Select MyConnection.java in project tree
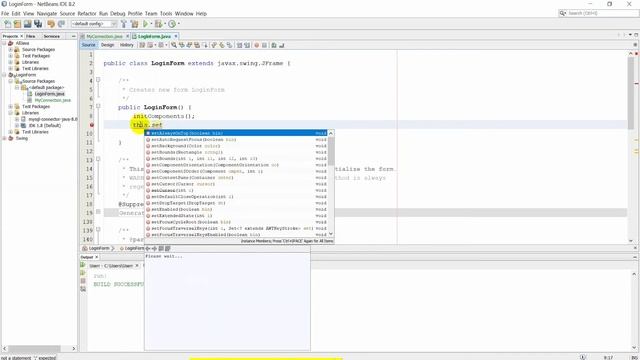The height and width of the screenshot is (360, 640). coord(53,100)
